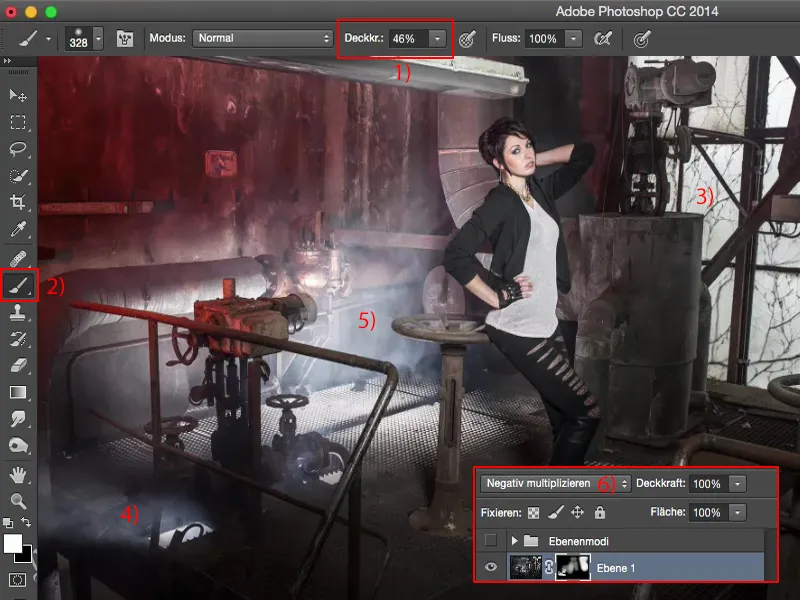Click the white foreground color swatch
The width and height of the screenshot is (800, 600).
(12, 543)
